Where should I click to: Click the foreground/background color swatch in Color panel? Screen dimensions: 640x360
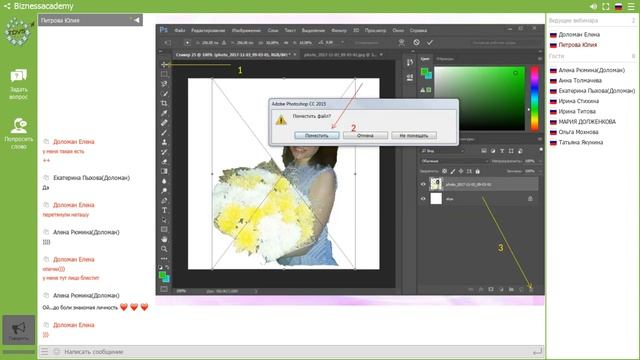tap(426, 73)
